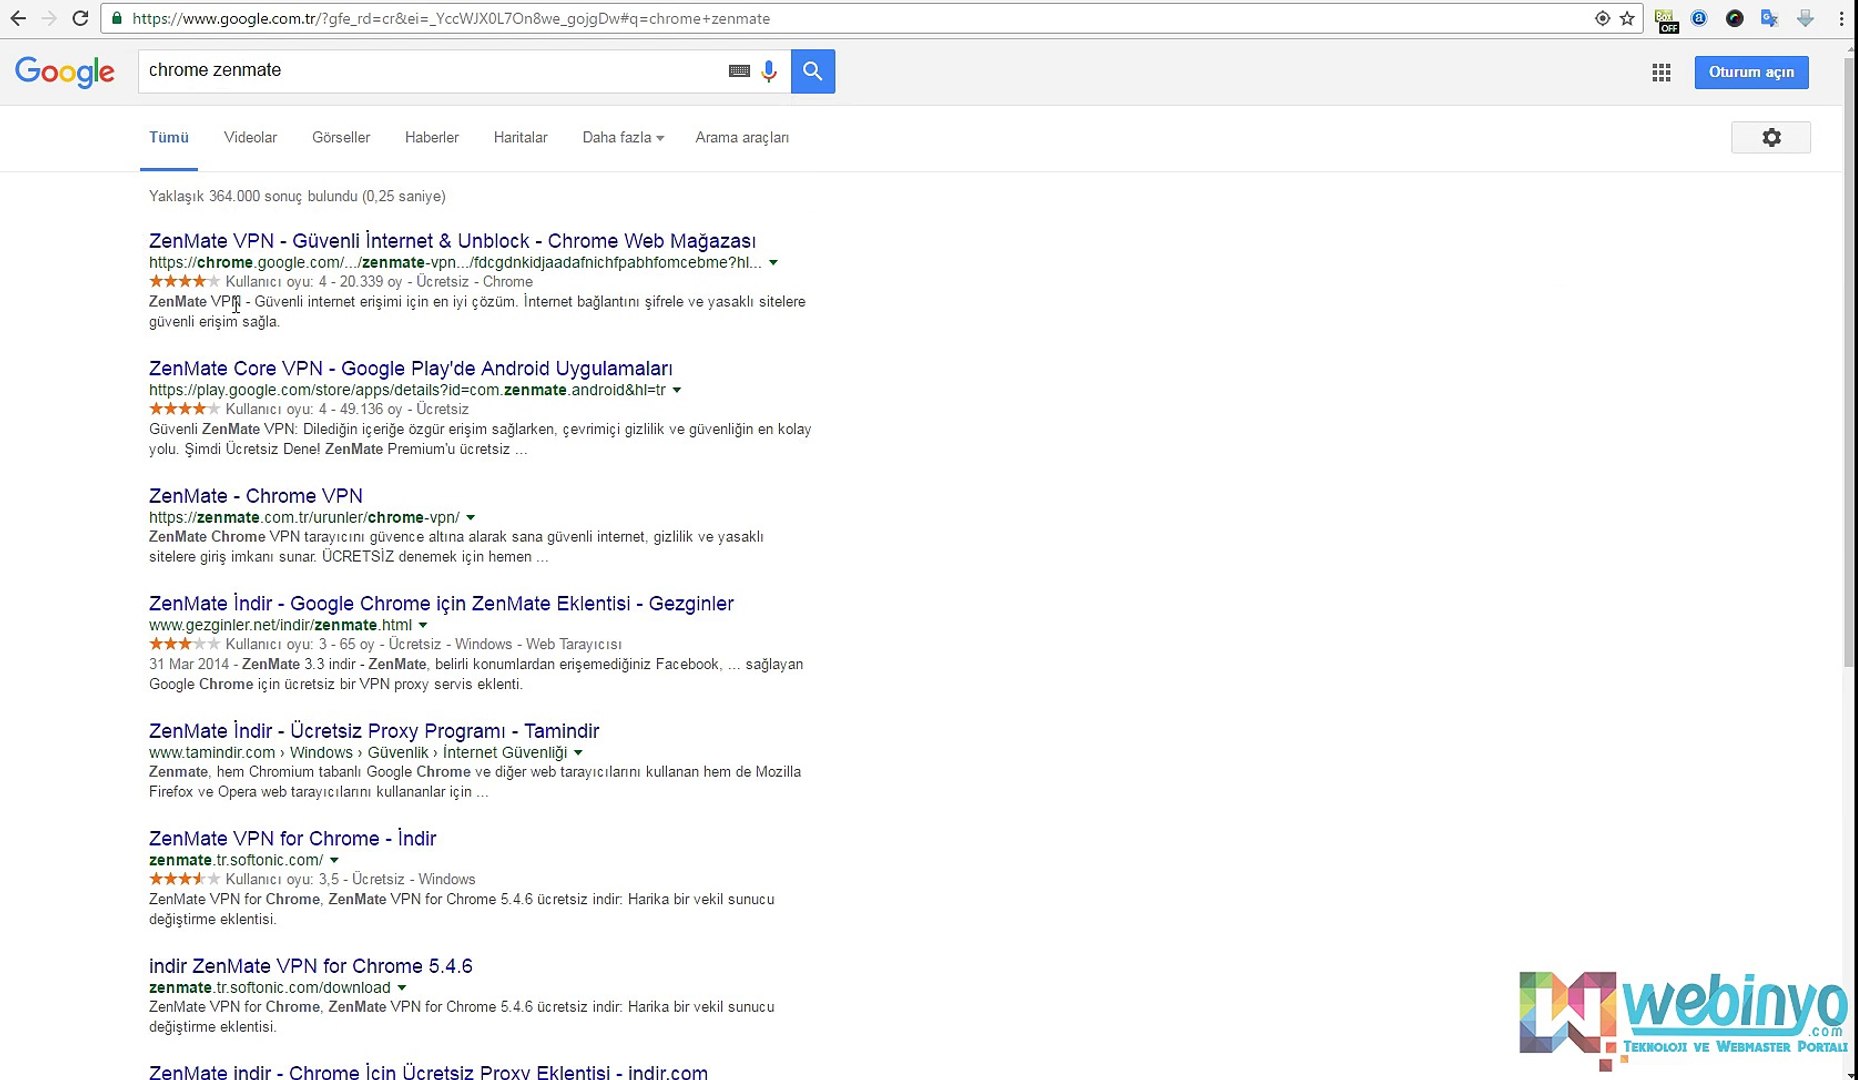Expand the arrow beside the tamindir.com breadcrumb
The height and width of the screenshot is (1080, 1858).
[578, 753]
